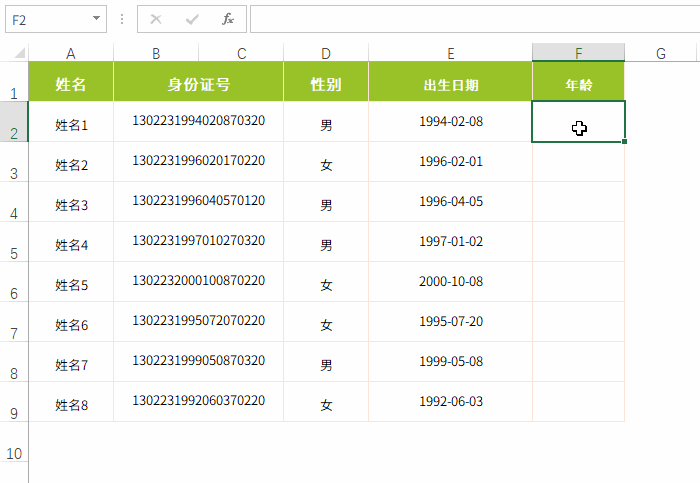This screenshot has height=483, width=700.
Task: Select column G header
Action: tap(661, 54)
